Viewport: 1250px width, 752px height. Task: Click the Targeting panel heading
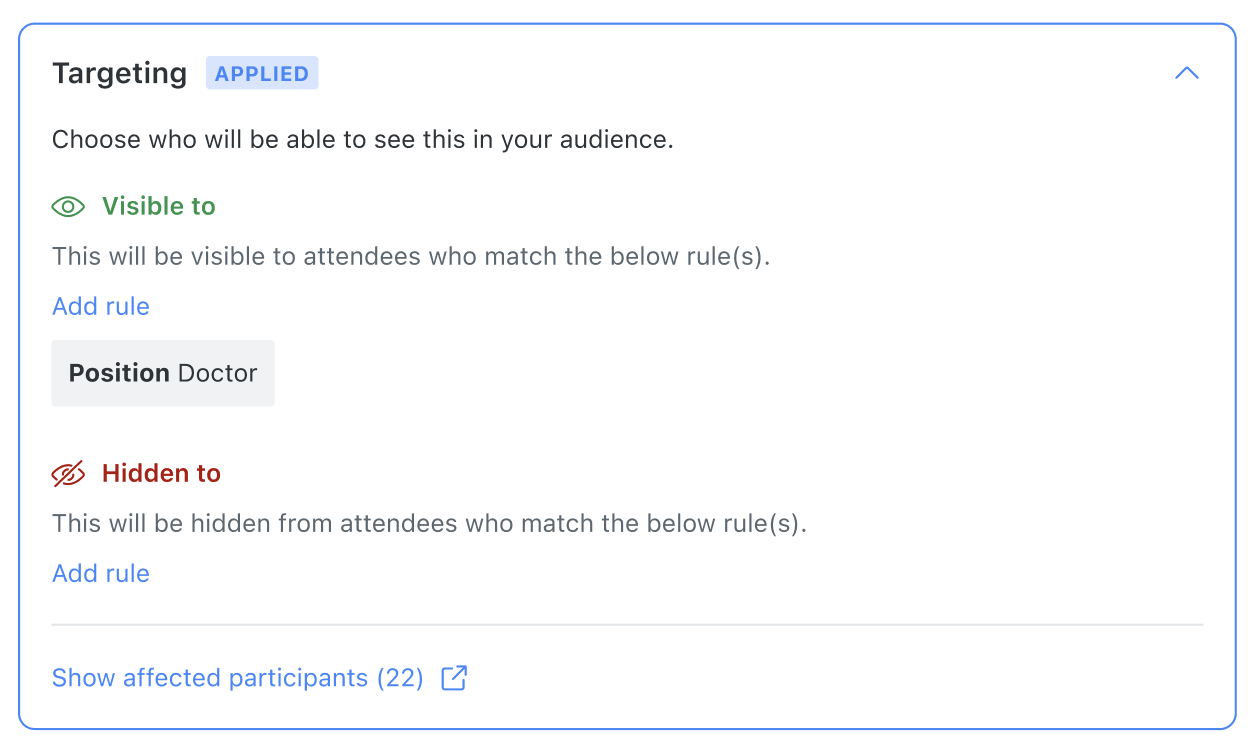[120, 73]
